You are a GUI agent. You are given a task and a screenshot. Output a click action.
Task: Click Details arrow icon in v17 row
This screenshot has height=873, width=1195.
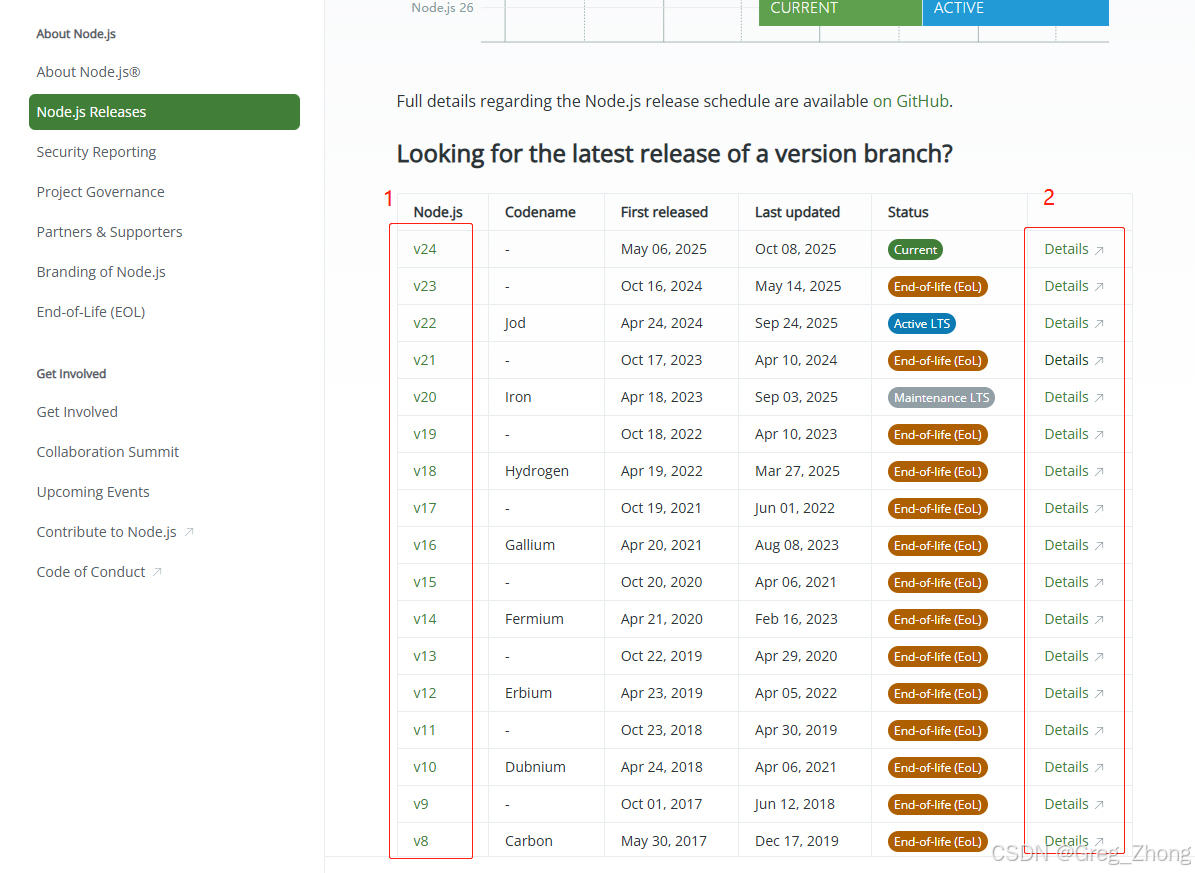(x=1099, y=509)
